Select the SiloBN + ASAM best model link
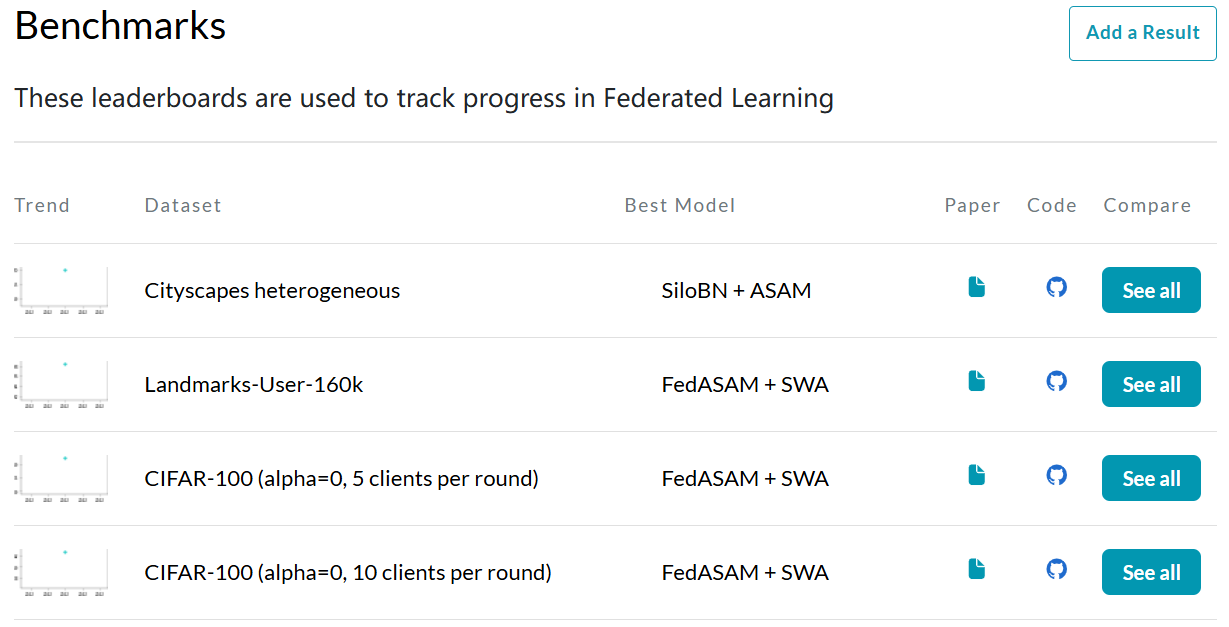This screenshot has width=1229, height=627. point(736,291)
